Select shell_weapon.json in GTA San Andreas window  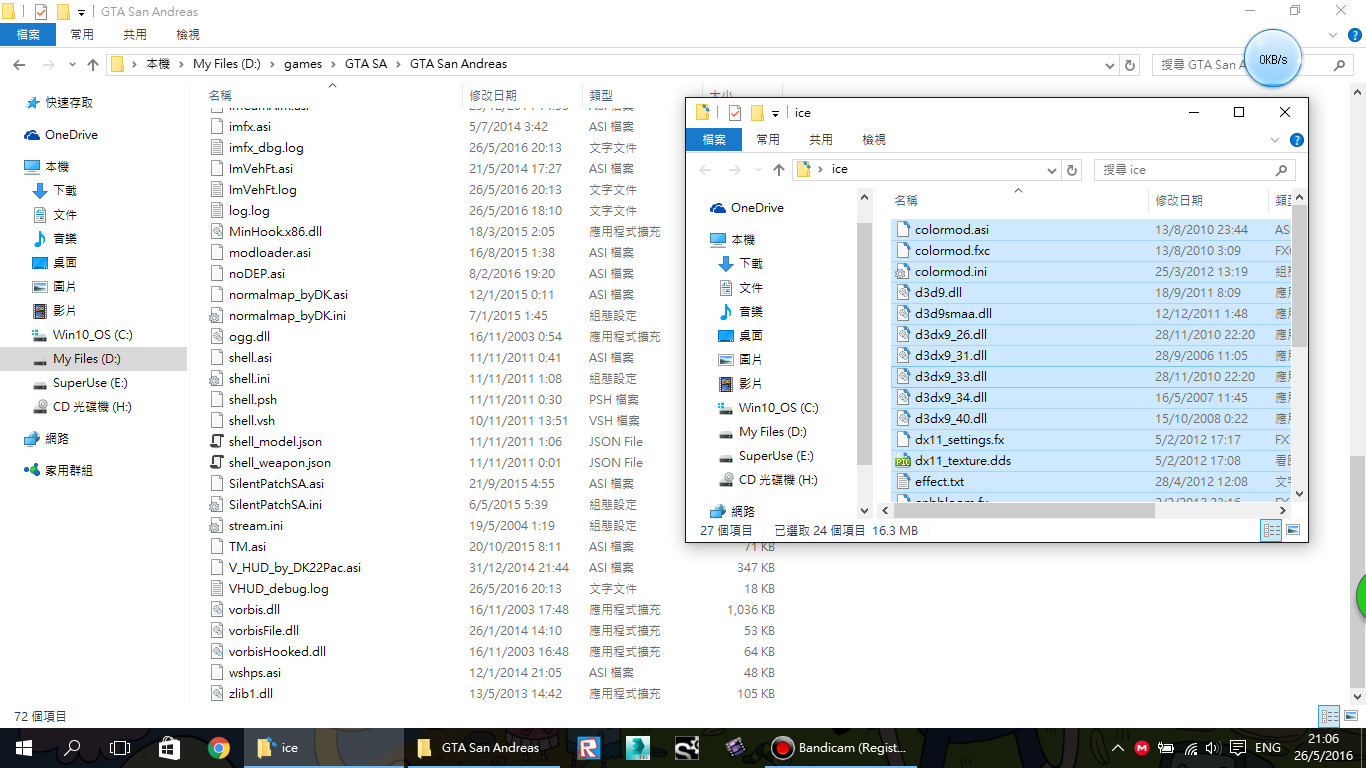[279, 463]
